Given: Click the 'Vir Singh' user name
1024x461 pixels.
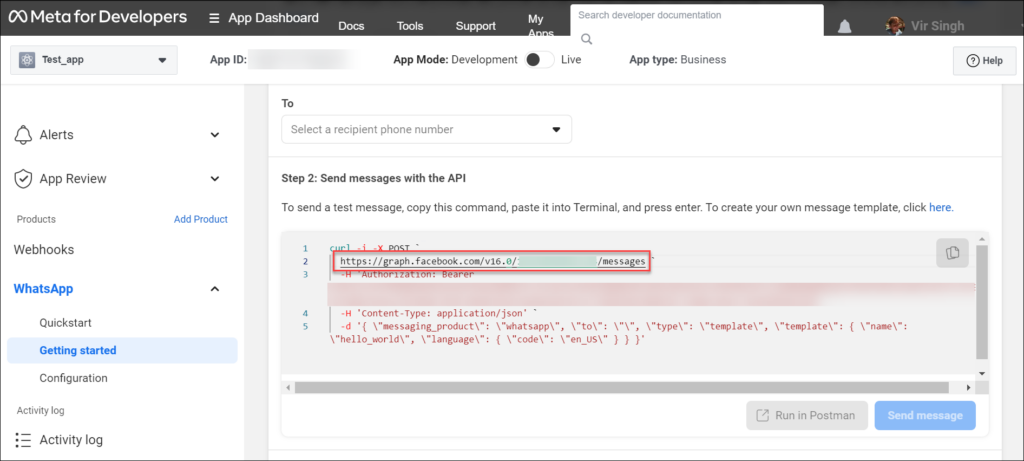Looking at the screenshot, I should pos(936,26).
